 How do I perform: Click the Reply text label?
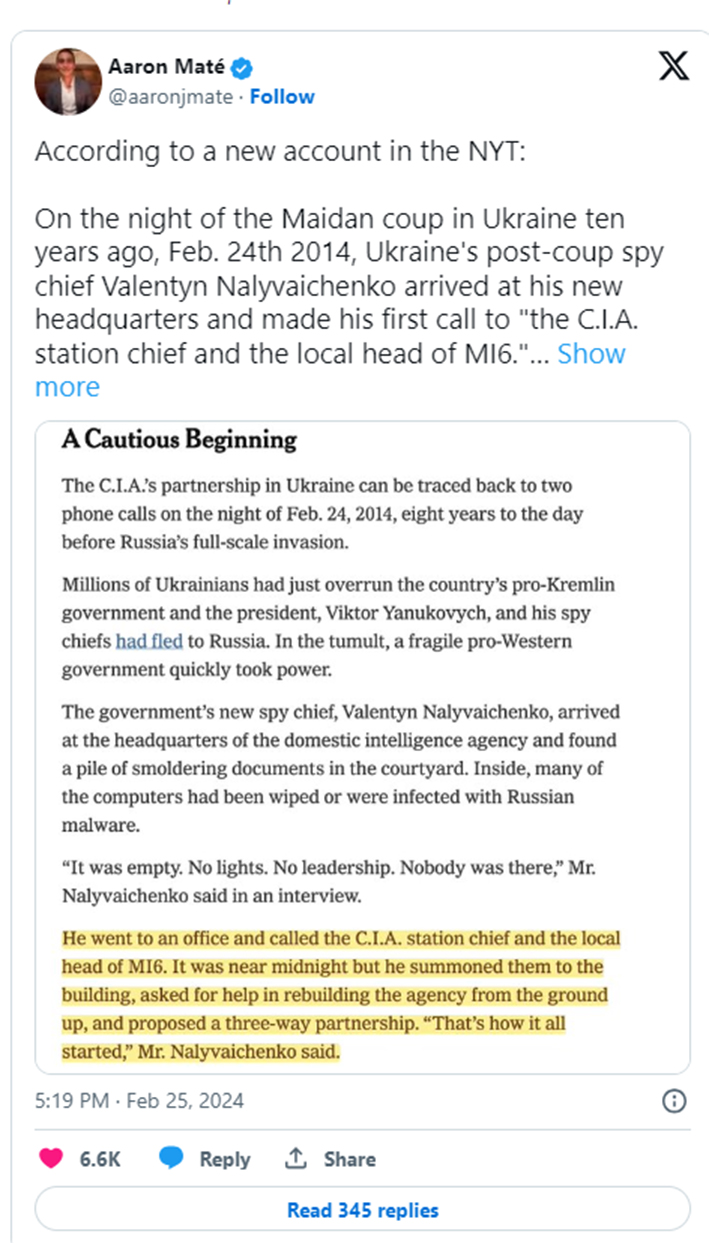coord(224,1159)
